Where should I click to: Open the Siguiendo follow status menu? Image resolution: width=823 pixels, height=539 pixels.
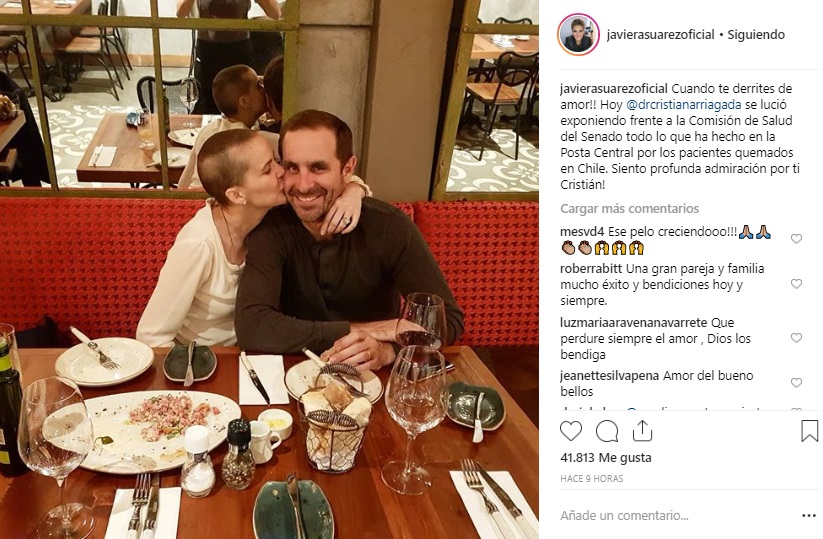point(756,35)
